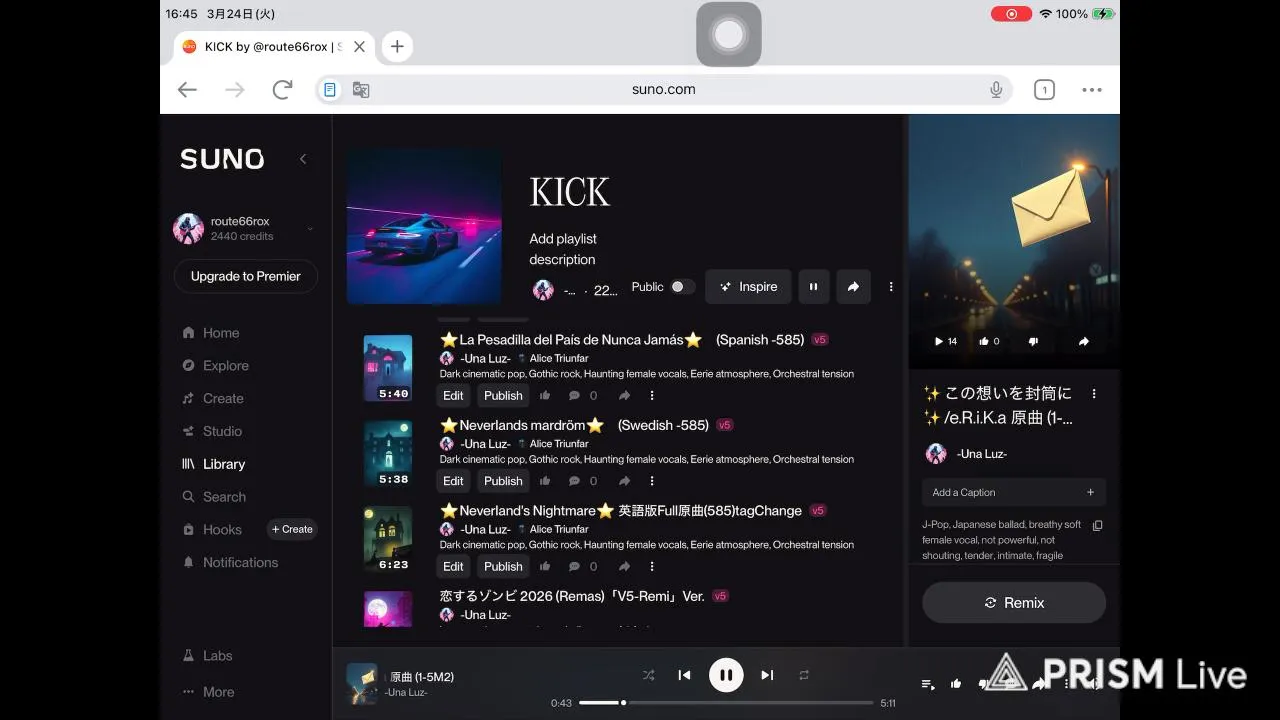Open the browser three-dot menu
This screenshot has height=720, width=1280.
(1092, 89)
